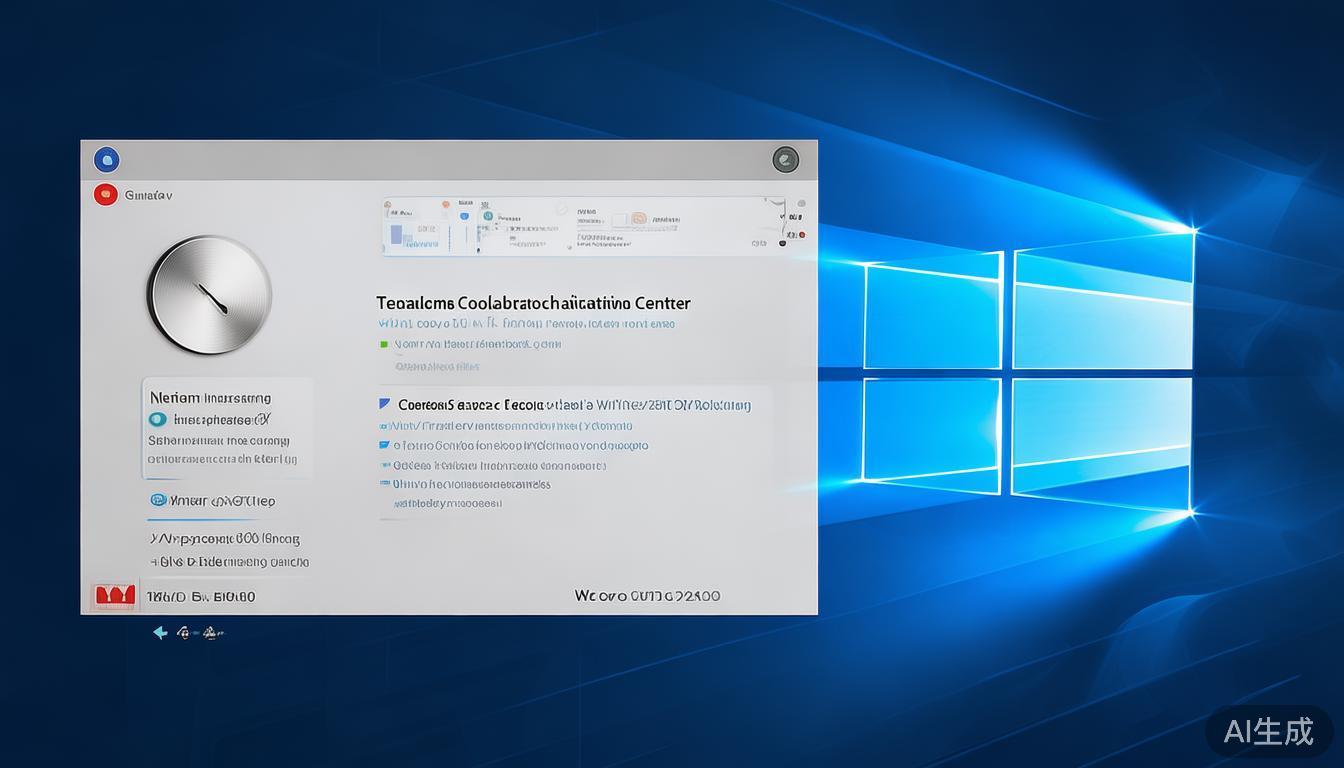Viewport: 1344px width, 768px height.
Task: Click the blue back arrow below the window
Action: [x=160, y=632]
